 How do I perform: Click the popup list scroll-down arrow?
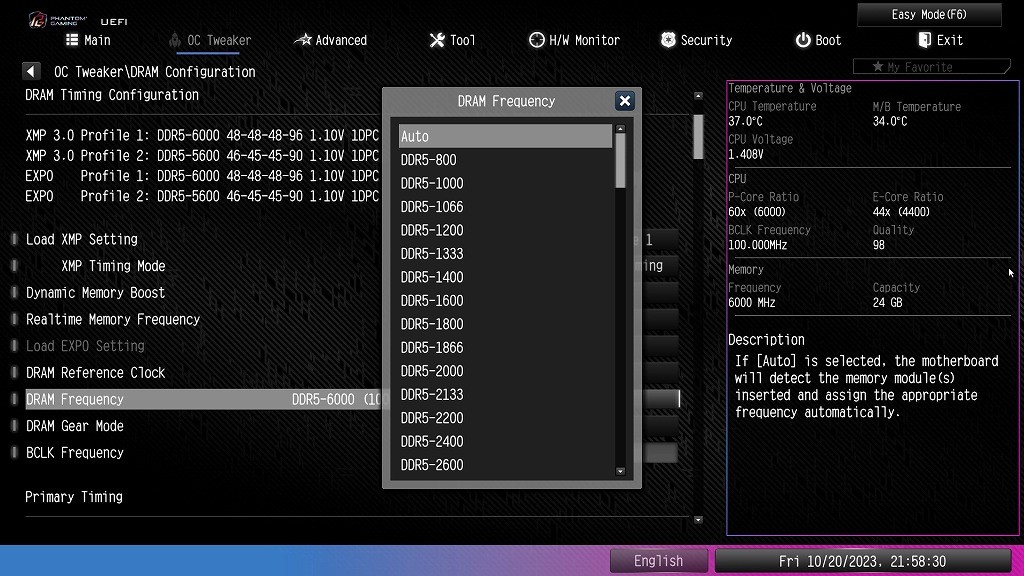click(x=620, y=471)
